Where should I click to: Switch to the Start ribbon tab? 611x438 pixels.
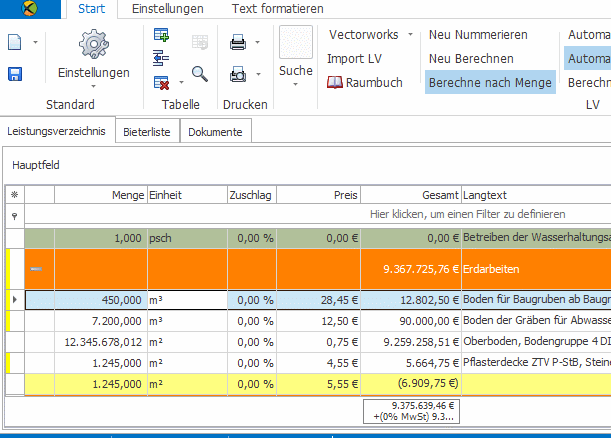[92, 9]
